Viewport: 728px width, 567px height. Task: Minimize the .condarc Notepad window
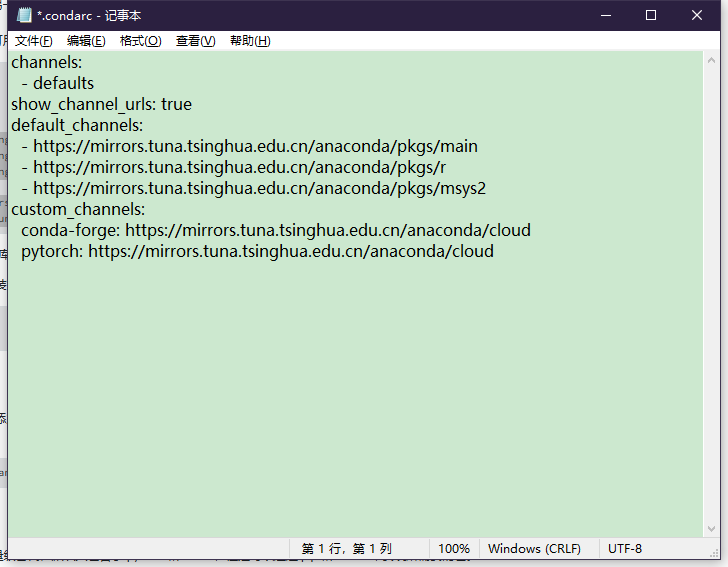[x=605, y=15]
